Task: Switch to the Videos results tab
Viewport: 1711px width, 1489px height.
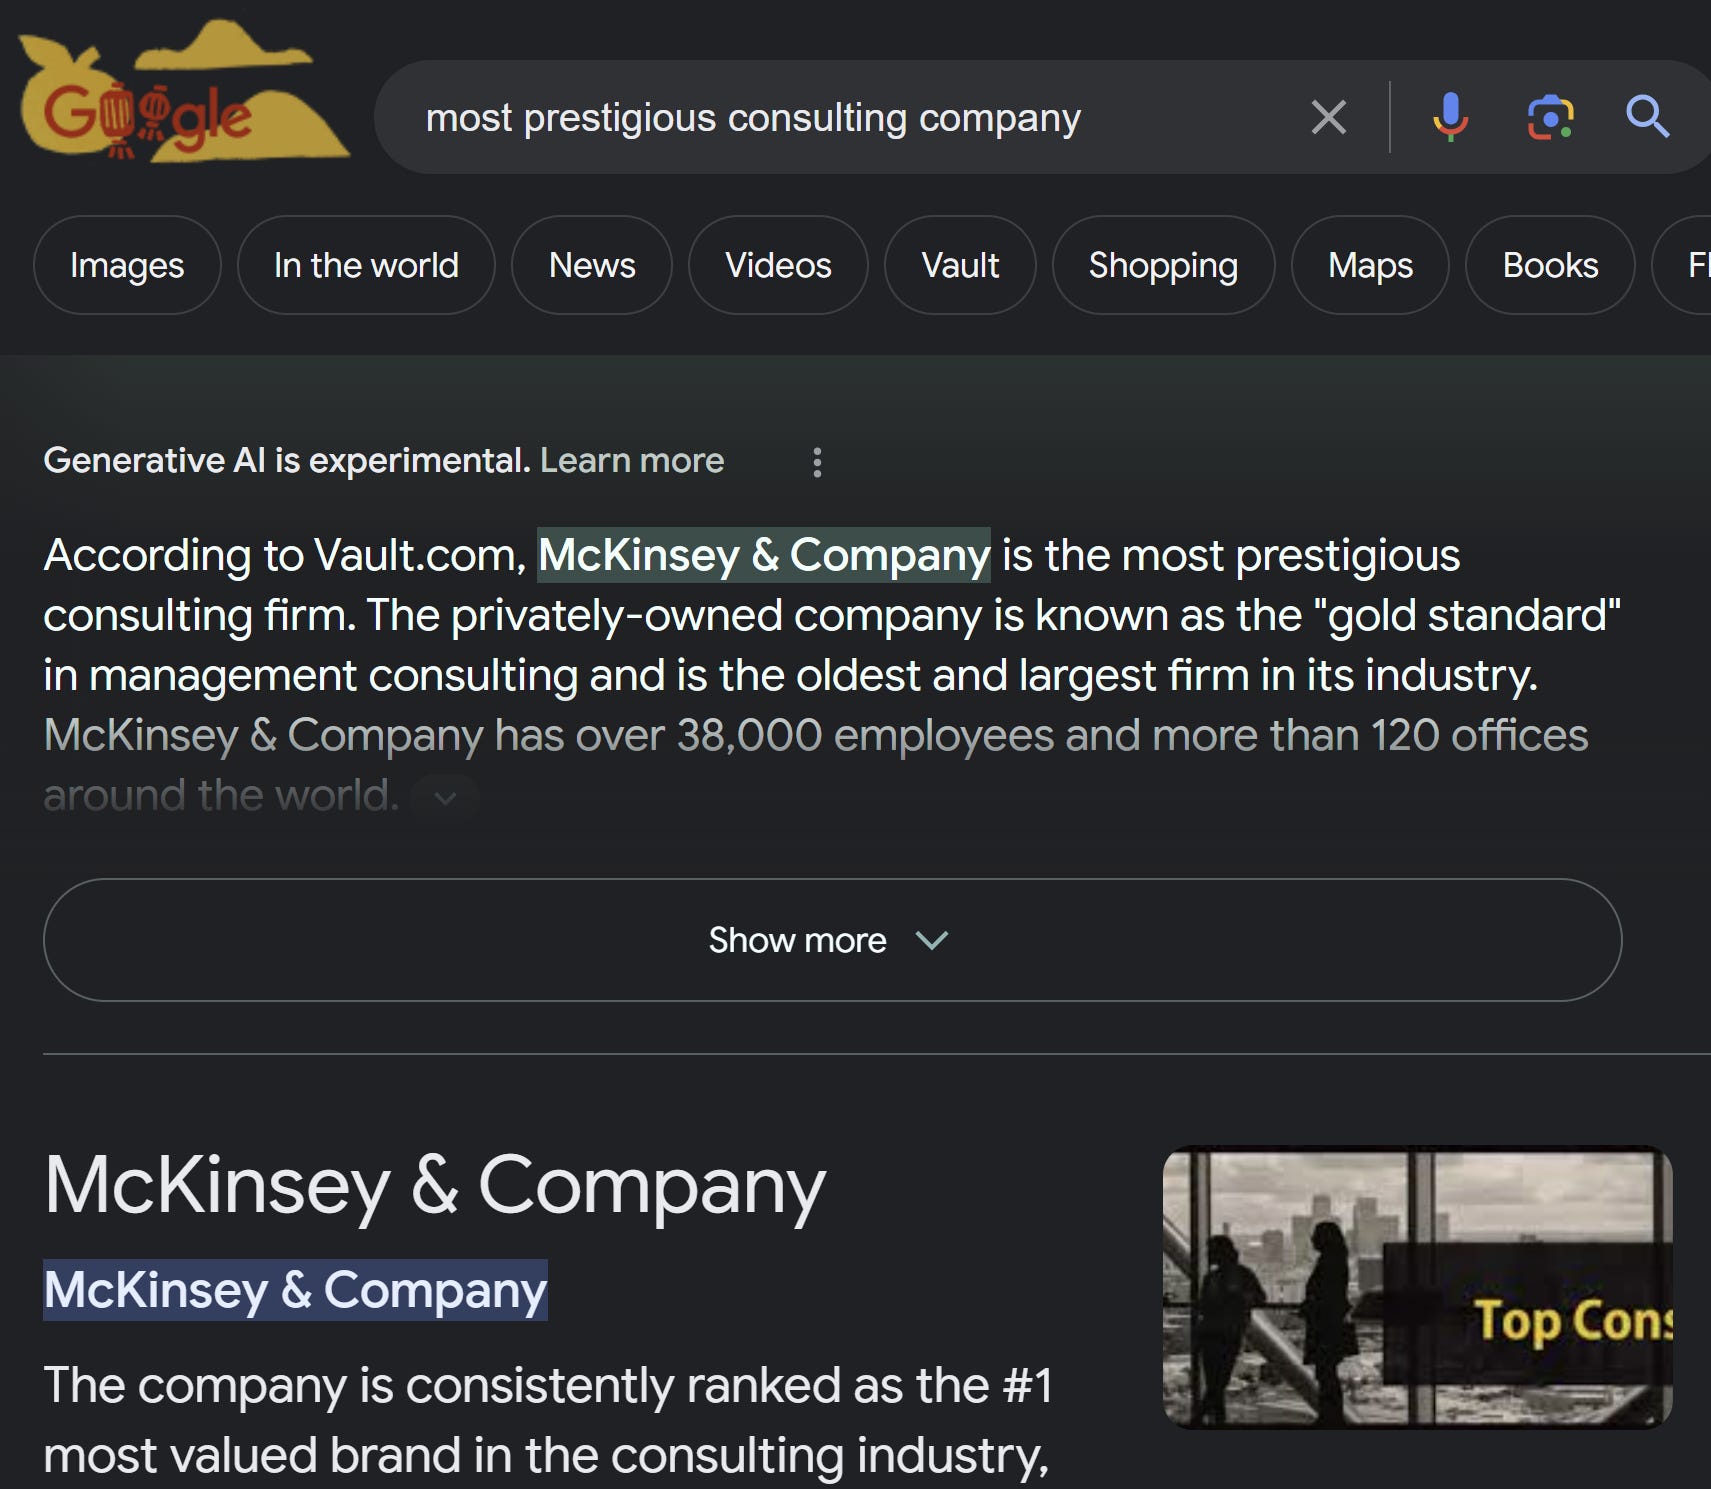Action: [778, 265]
